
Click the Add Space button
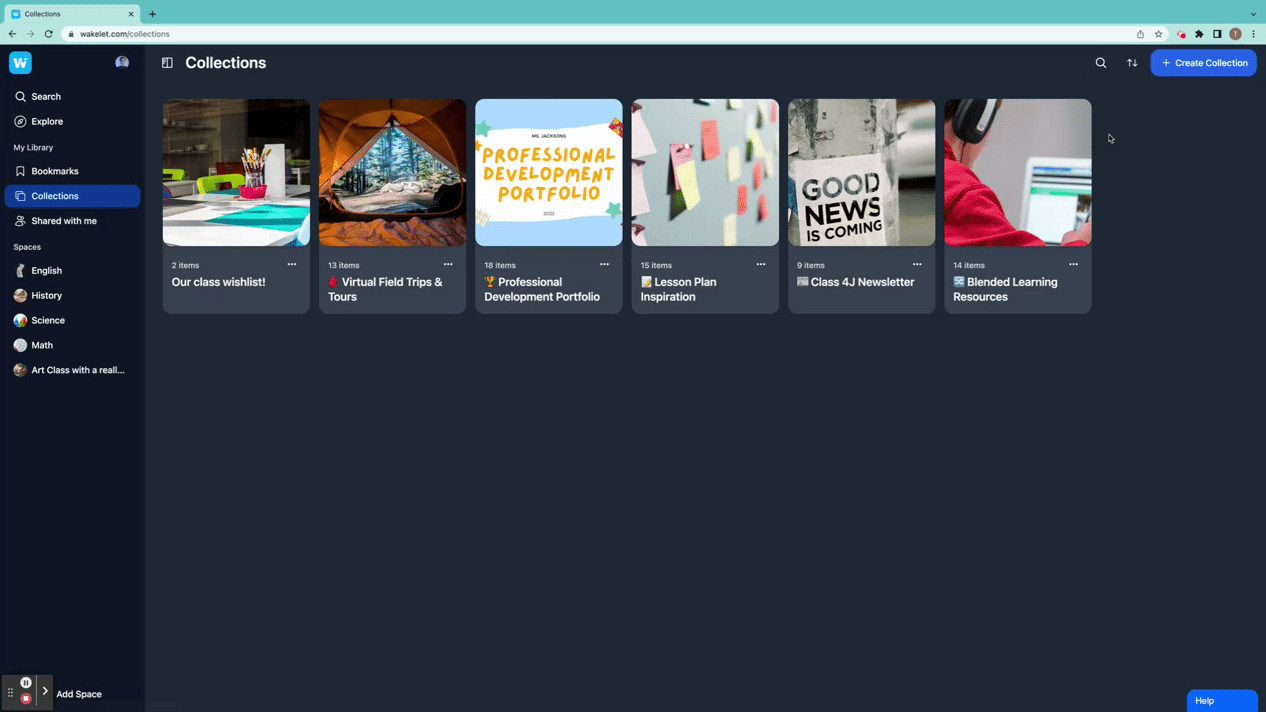coord(78,694)
